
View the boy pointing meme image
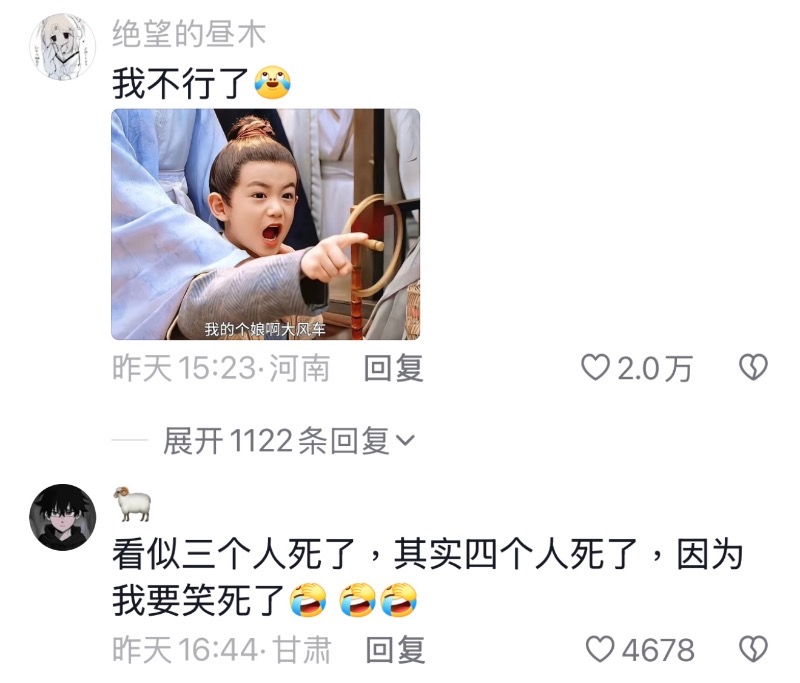tap(266, 224)
